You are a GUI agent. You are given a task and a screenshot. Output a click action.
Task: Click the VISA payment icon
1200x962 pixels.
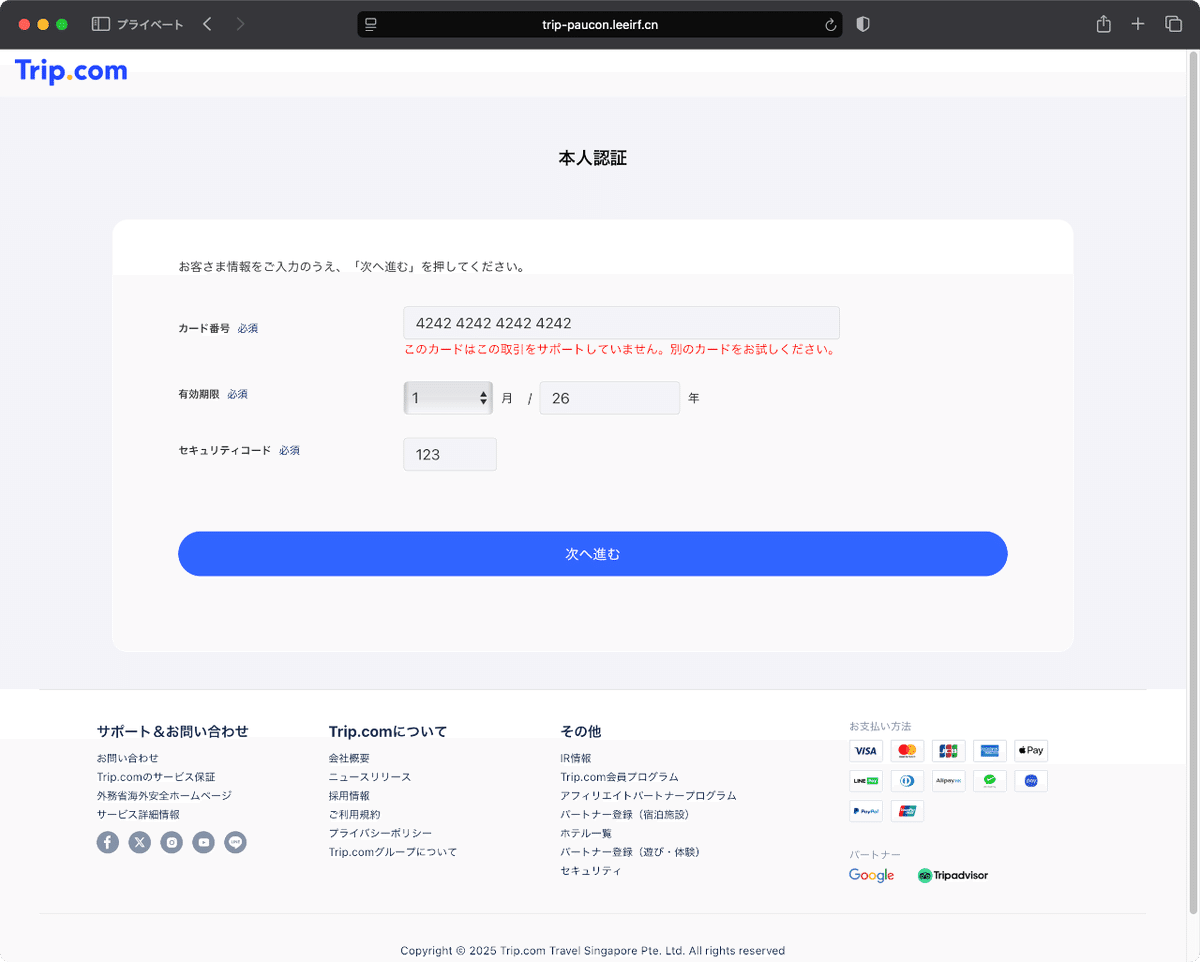(x=866, y=750)
